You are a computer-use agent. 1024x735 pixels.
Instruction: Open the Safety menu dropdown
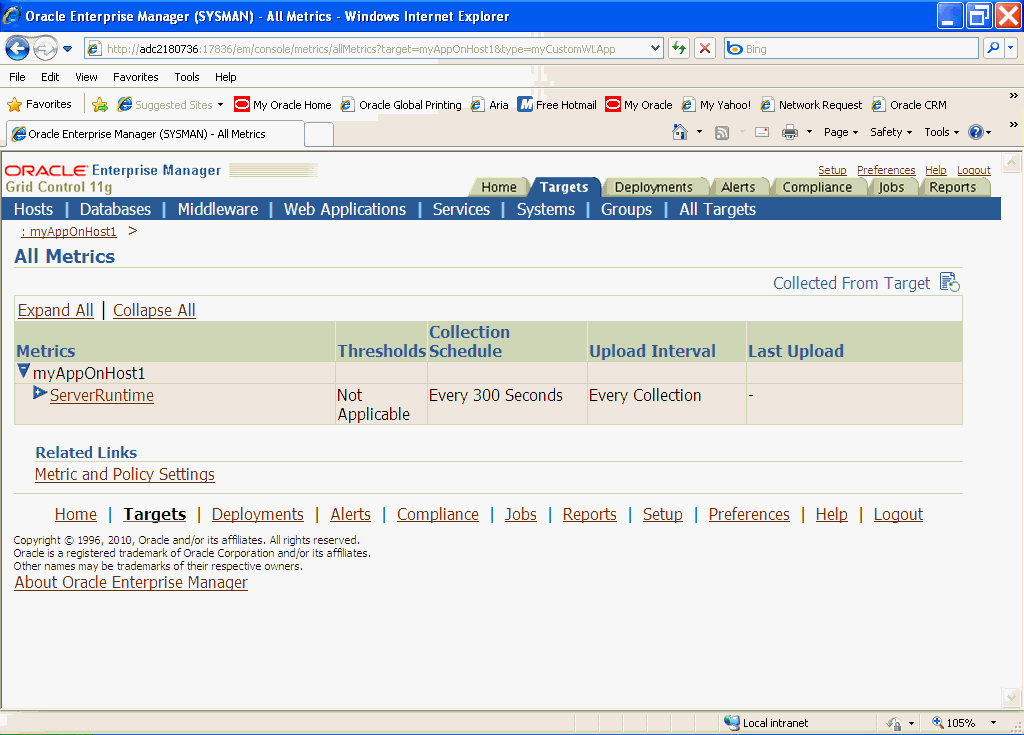click(x=891, y=133)
